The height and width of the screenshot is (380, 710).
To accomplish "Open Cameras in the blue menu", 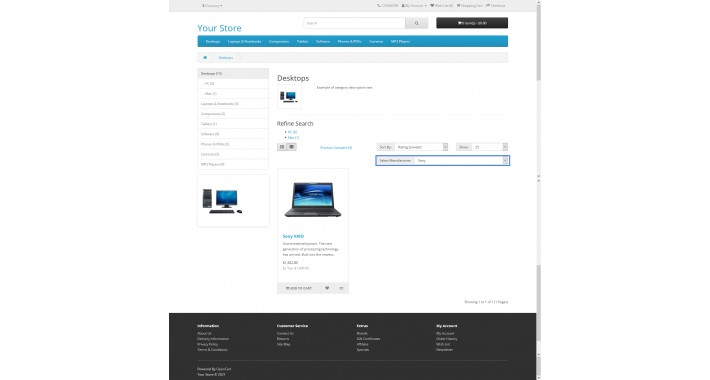I will 376,41.
